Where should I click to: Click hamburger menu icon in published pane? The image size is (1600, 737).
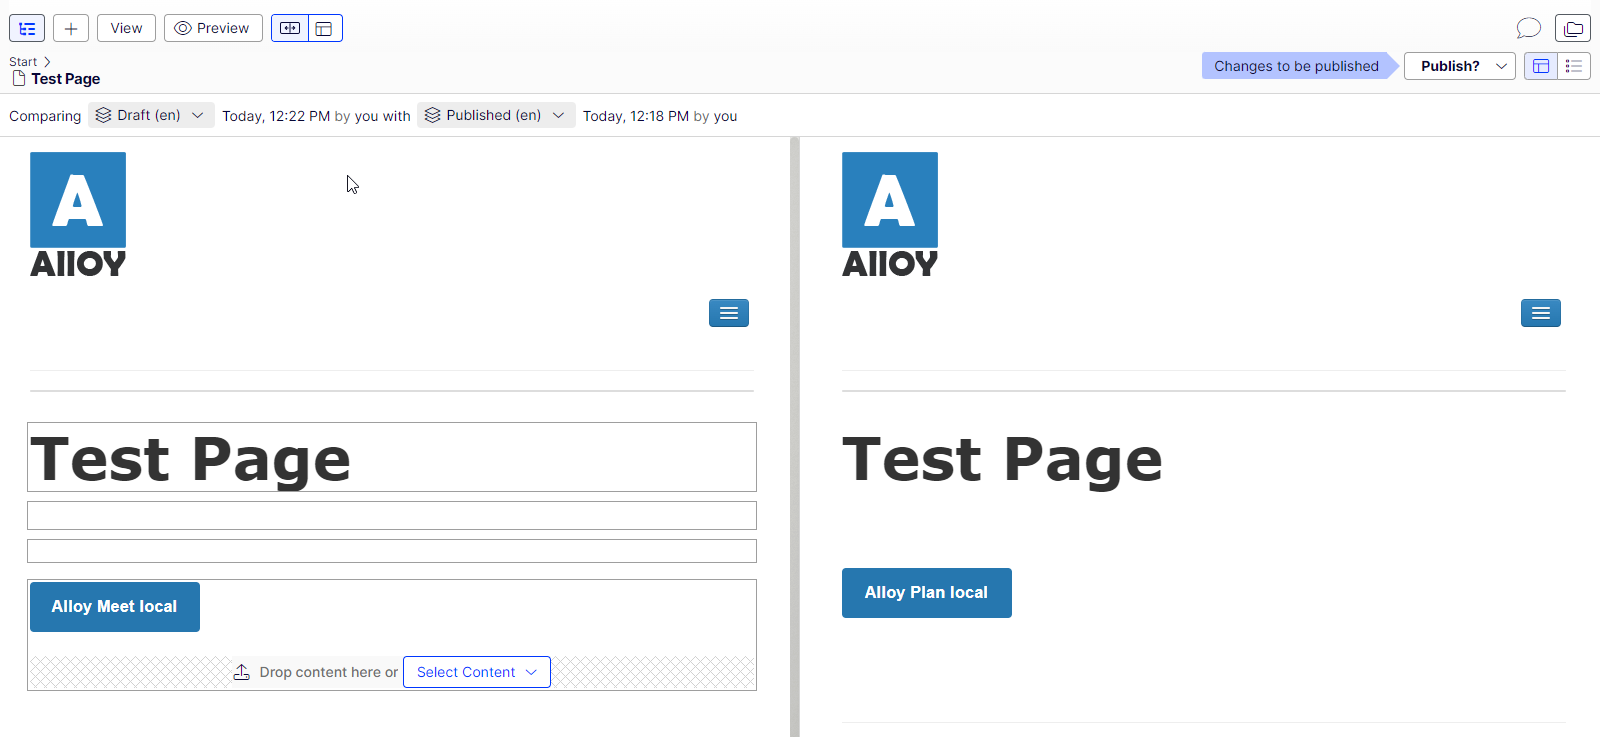pos(1541,313)
